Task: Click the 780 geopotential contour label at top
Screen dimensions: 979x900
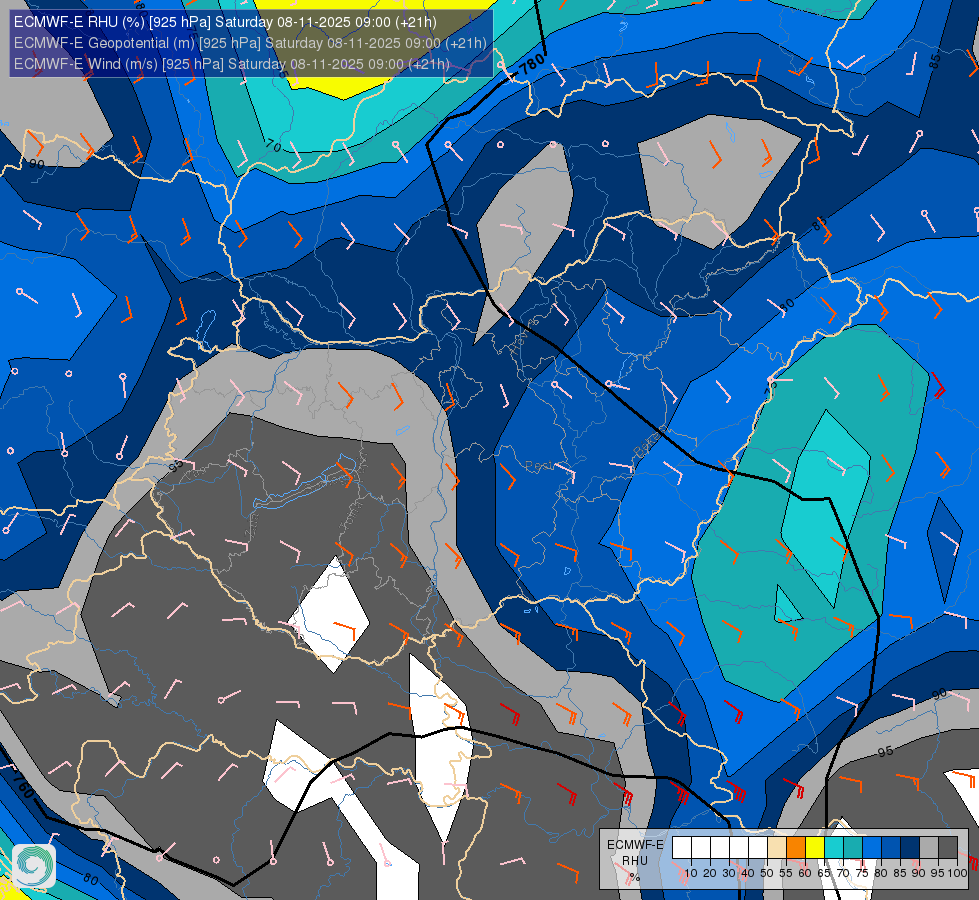Action: 531,64
